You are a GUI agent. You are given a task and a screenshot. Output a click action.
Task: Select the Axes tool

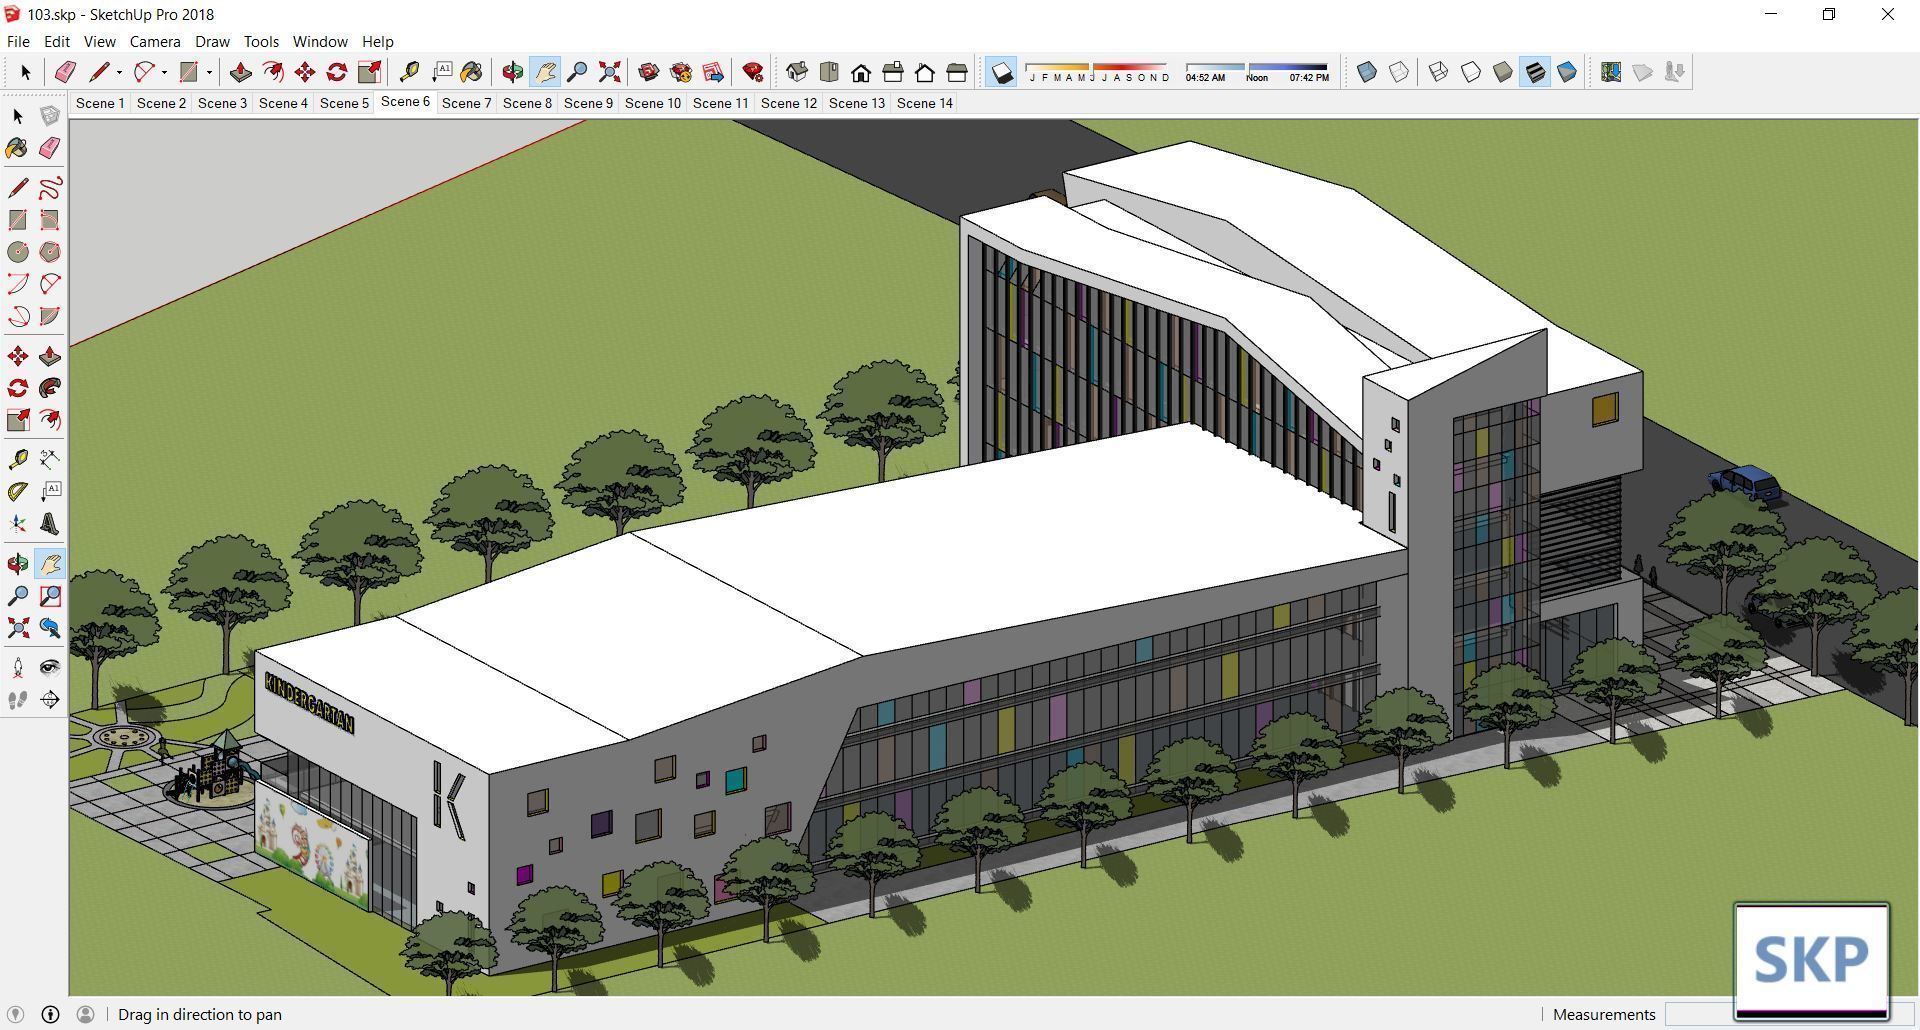tap(18, 524)
